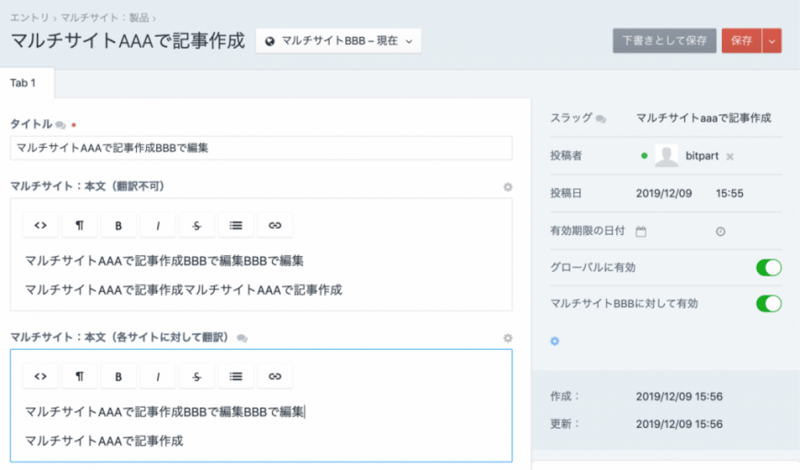Screen dimensions: 800x470
Task: Click Bold icon in first editor toolbar
Action: pyautogui.click(x=118, y=226)
